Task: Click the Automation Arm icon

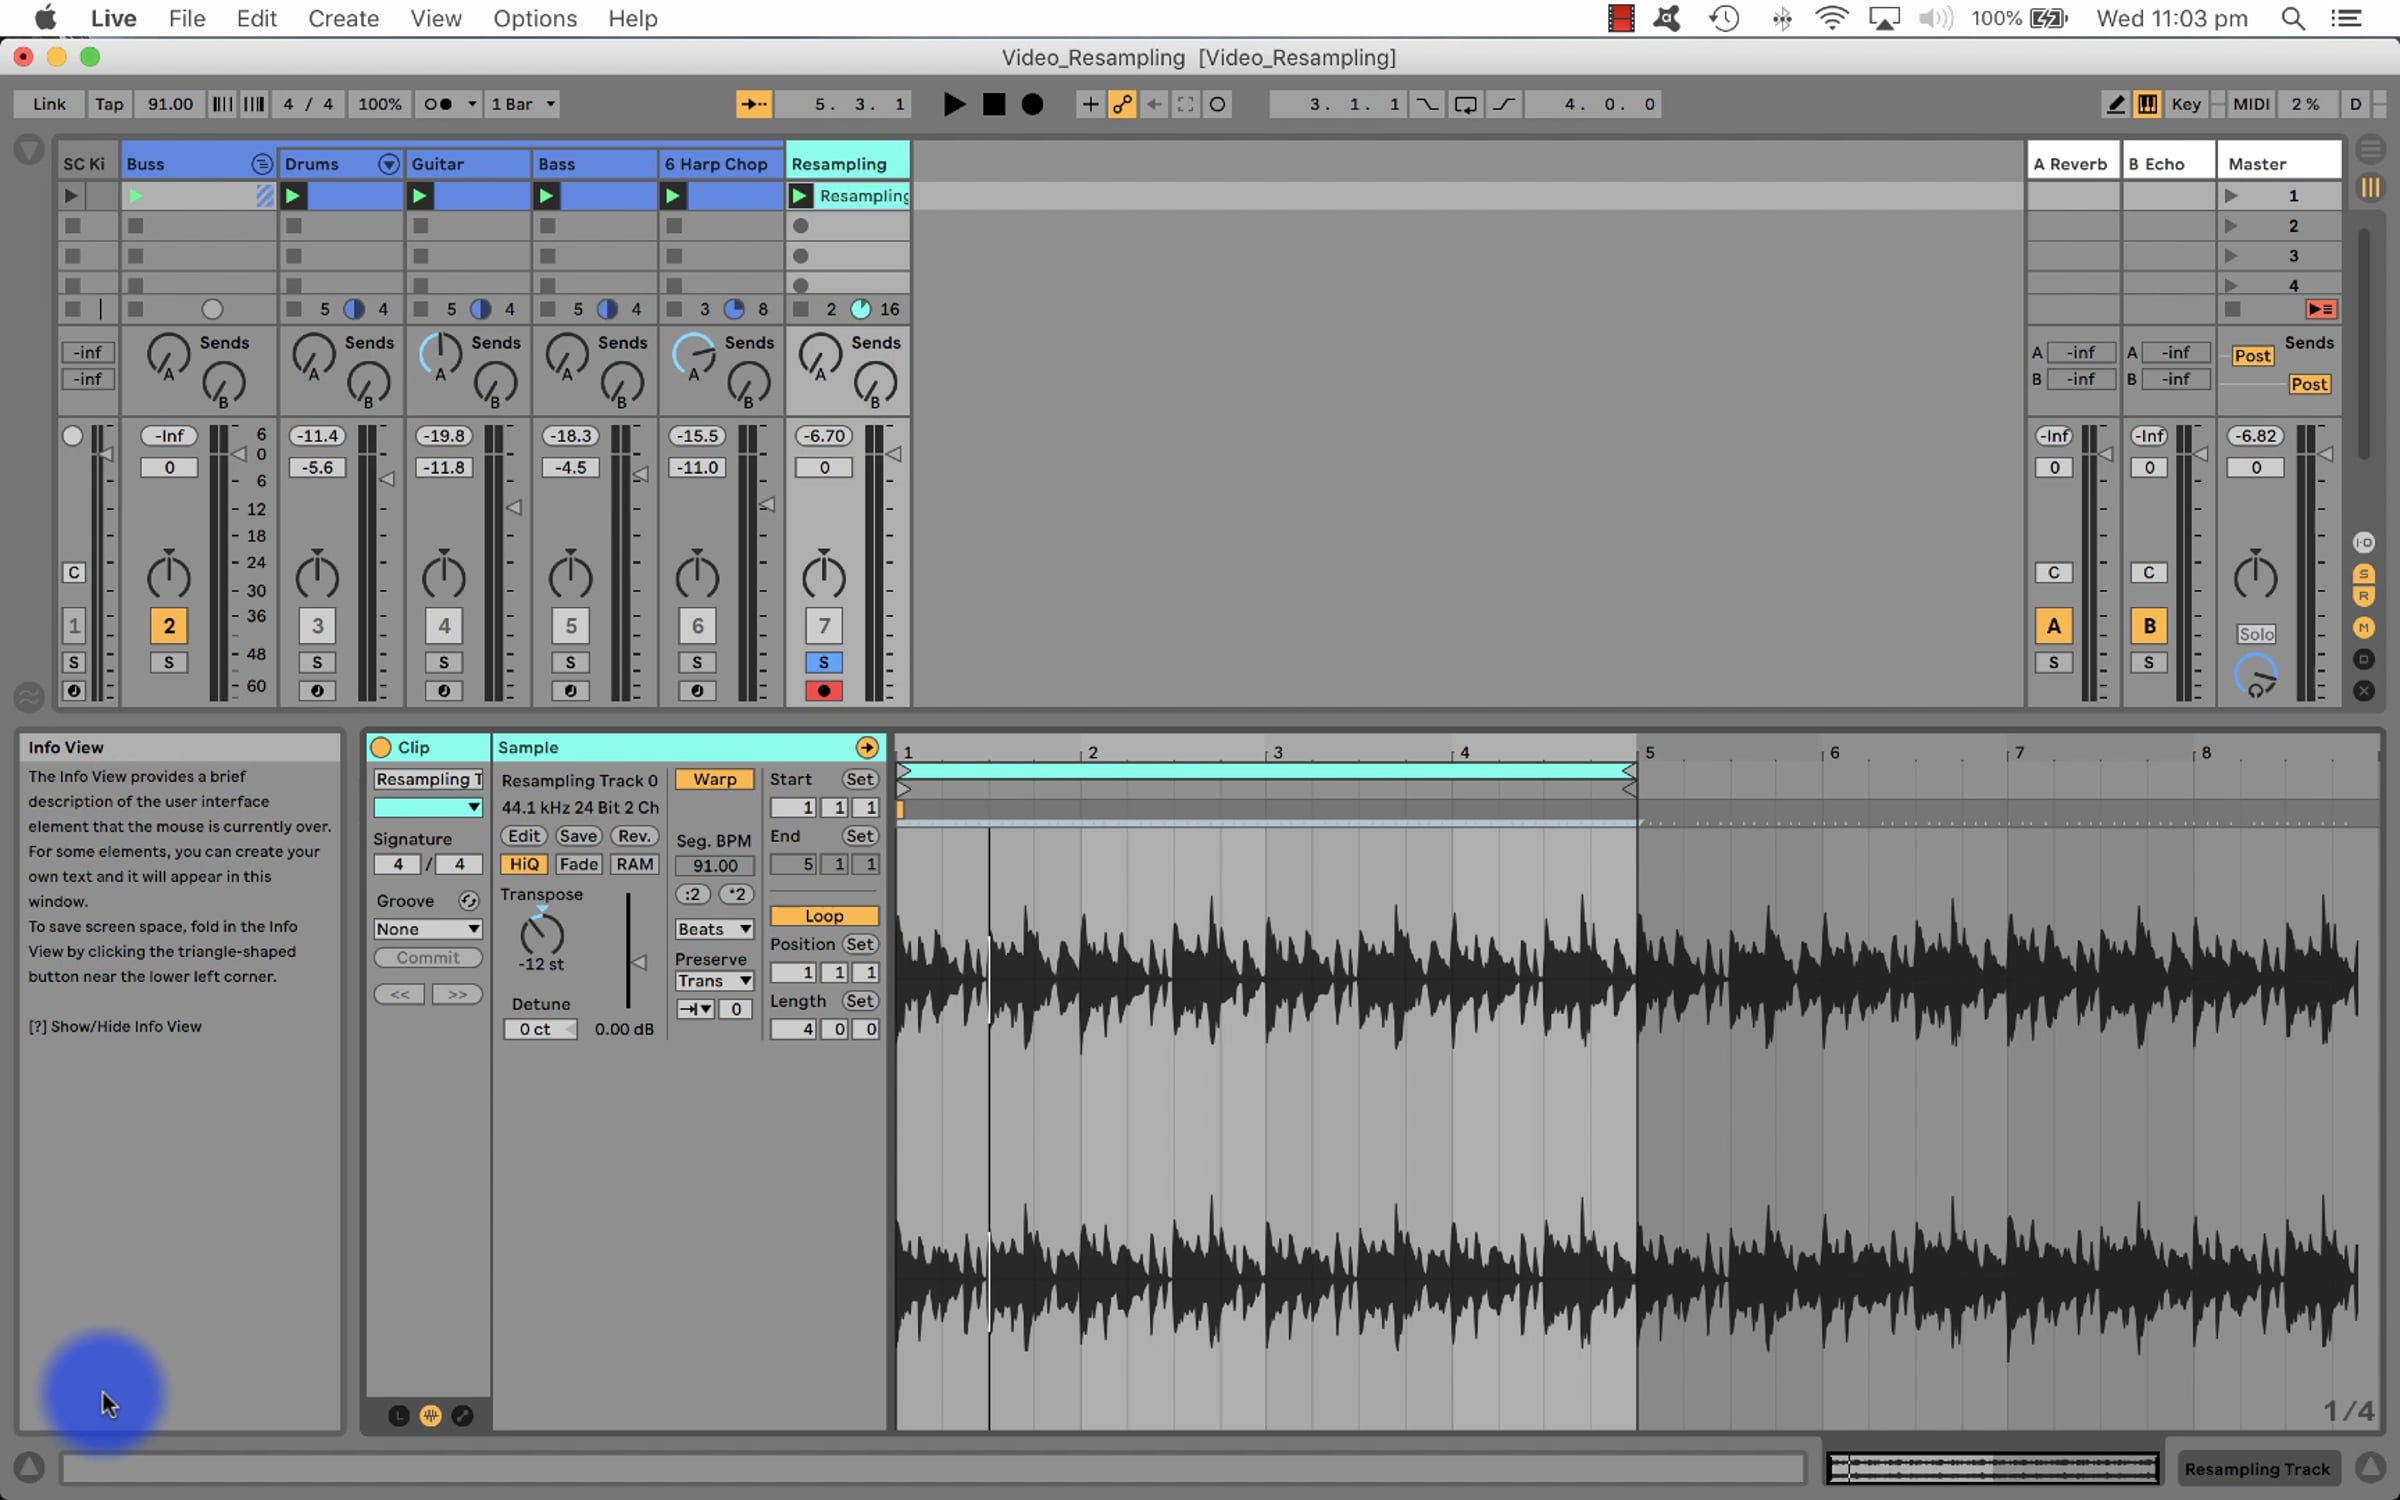Action: (x=1122, y=104)
